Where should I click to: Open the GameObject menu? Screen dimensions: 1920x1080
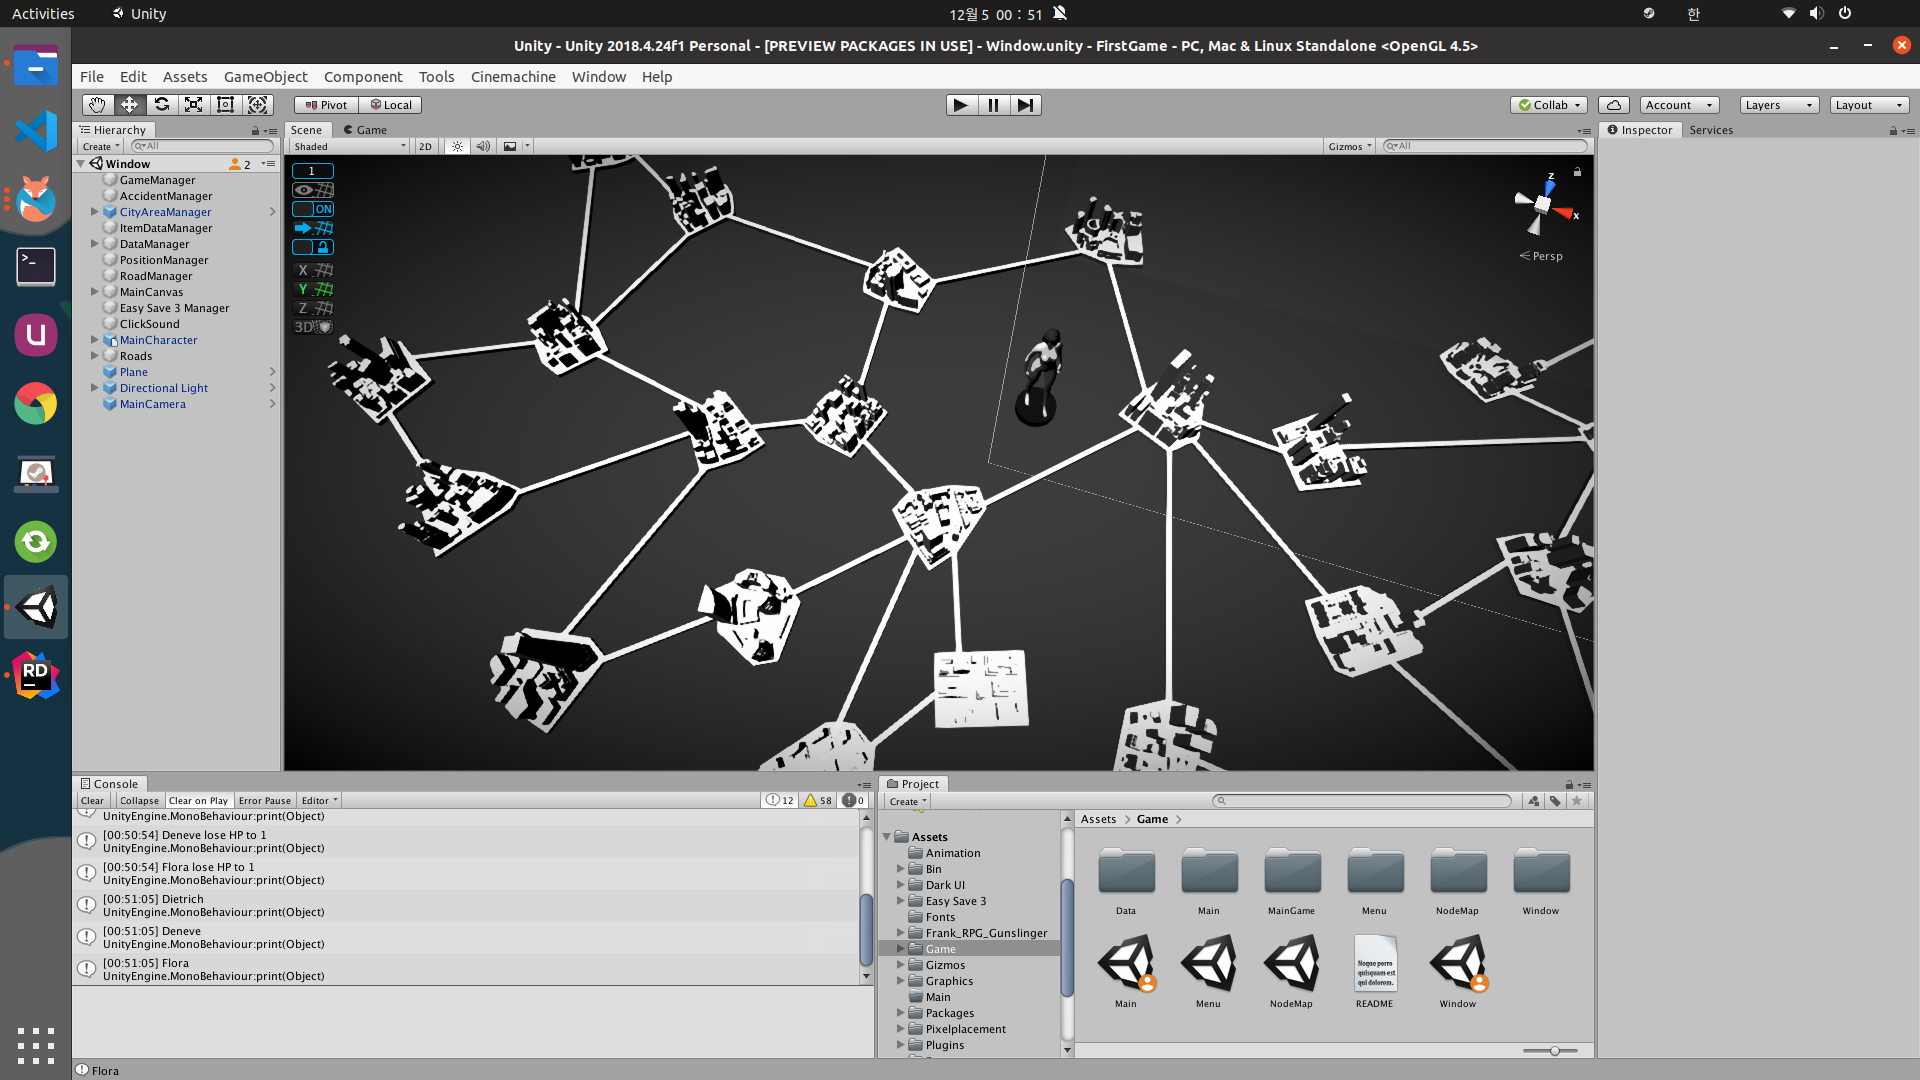265,77
